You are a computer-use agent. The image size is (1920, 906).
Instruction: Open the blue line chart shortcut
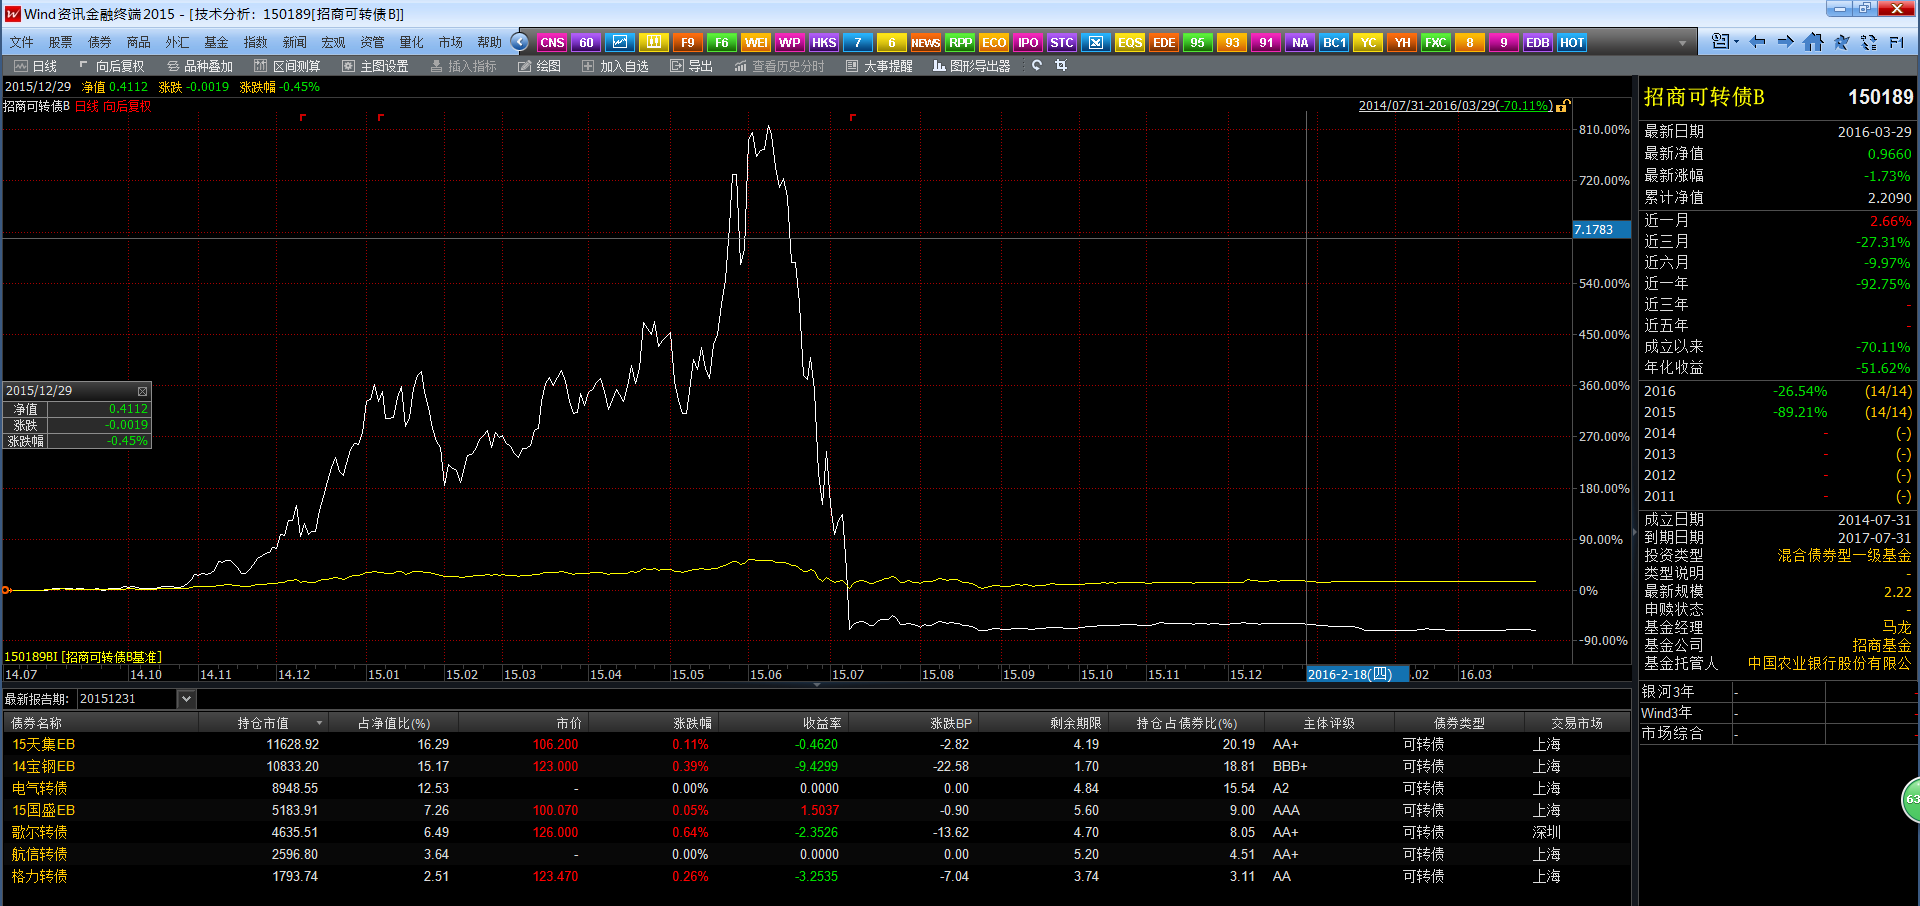620,43
